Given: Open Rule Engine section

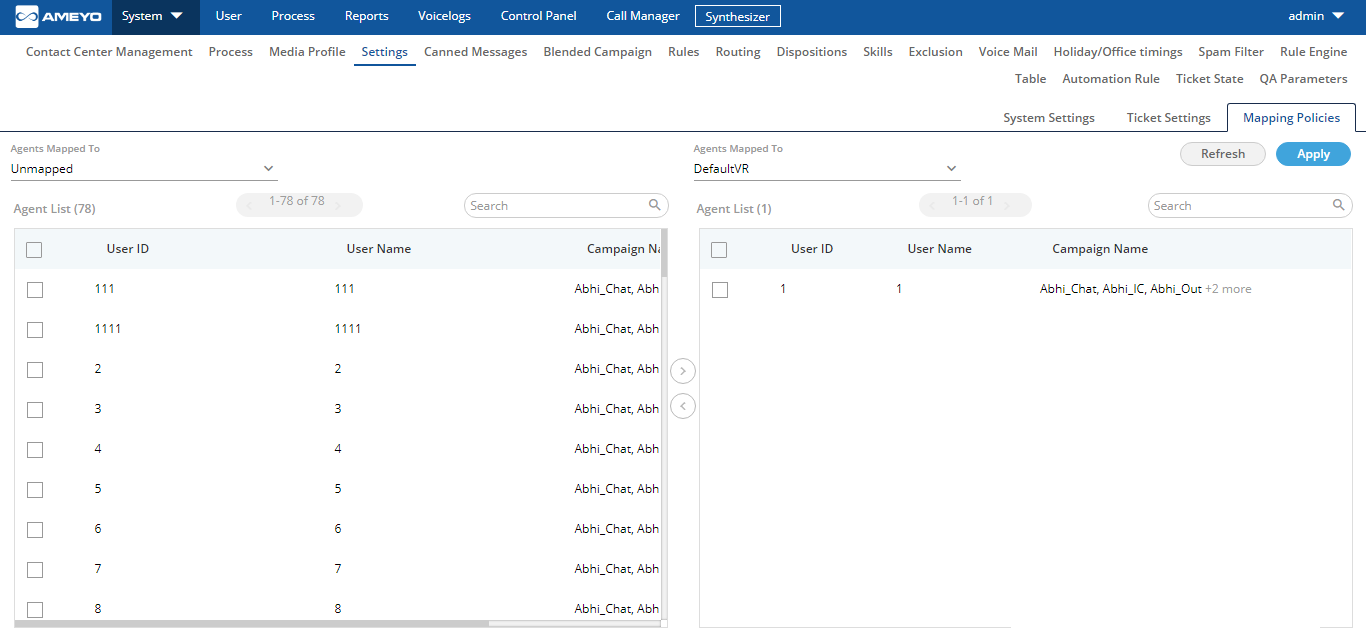Looking at the screenshot, I should (1314, 52).
